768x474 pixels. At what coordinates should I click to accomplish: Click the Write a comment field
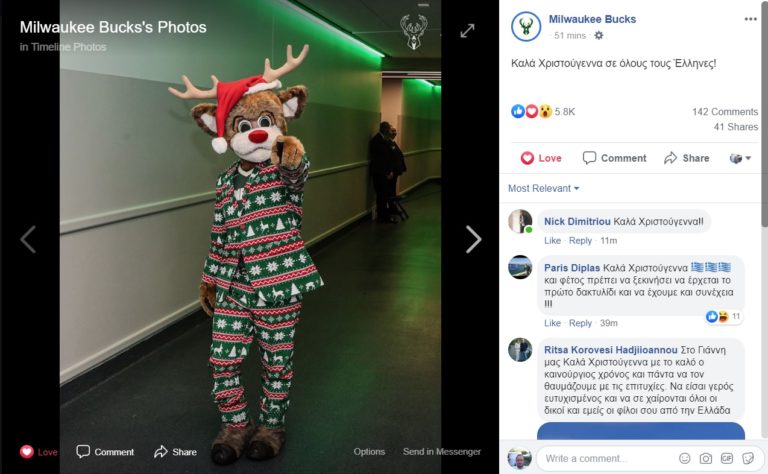[605, 458]
